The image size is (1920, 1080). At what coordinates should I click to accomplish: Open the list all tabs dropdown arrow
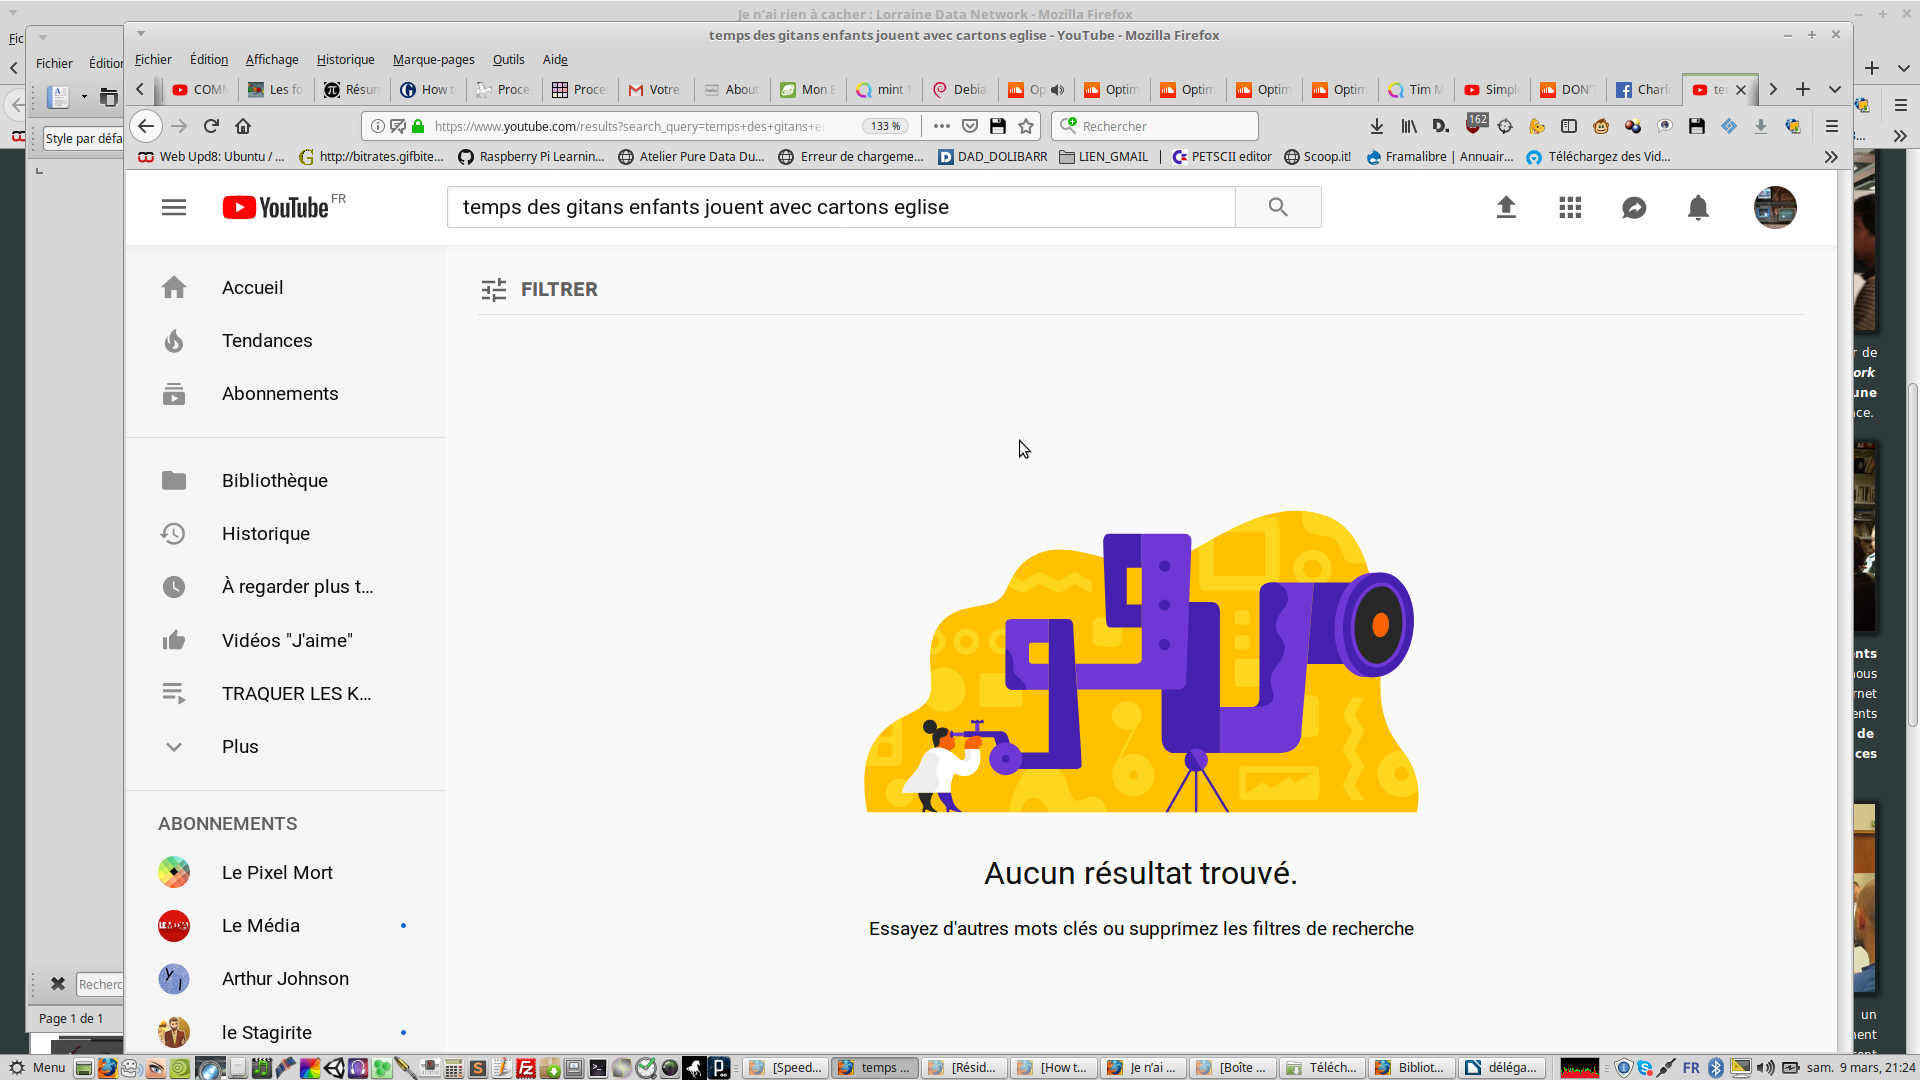coord(1835,89)
